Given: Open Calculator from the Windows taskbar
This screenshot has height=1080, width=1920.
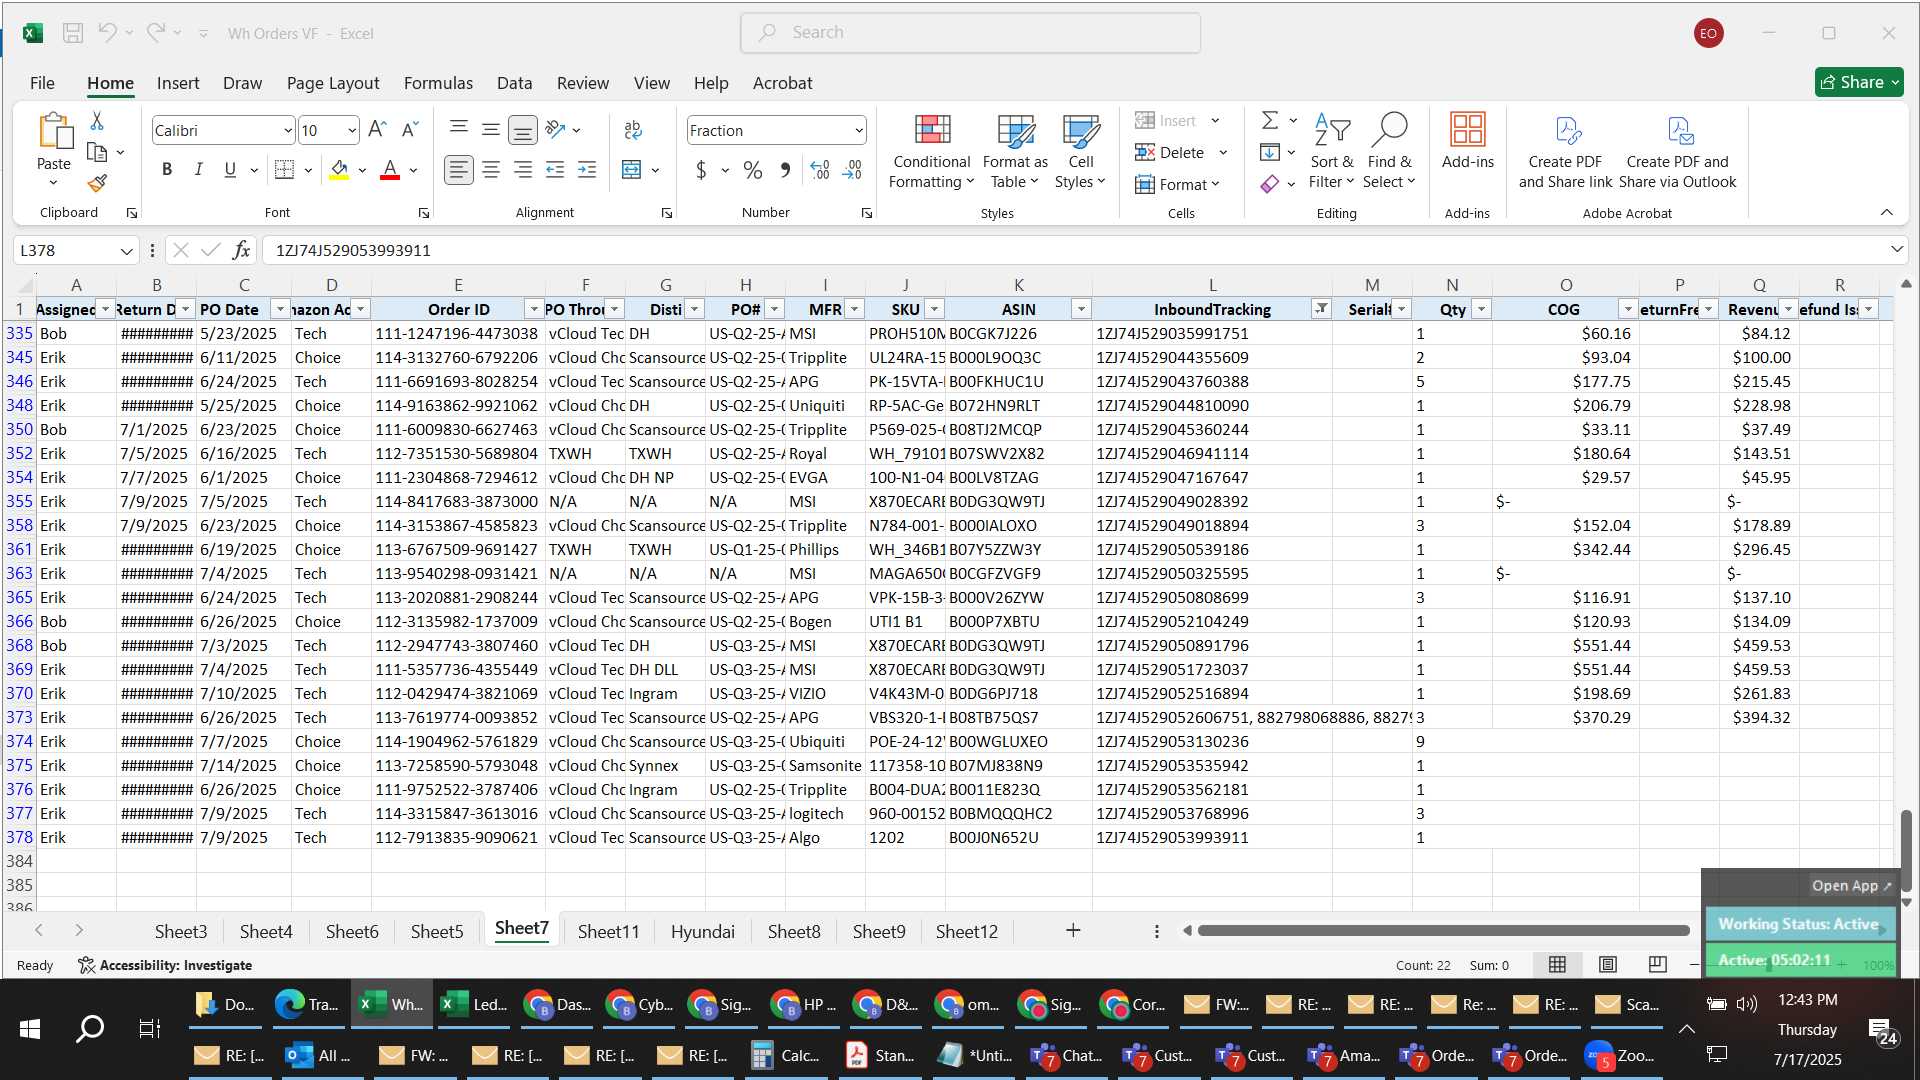Looking at the screenshot, I should point(789,1055).
